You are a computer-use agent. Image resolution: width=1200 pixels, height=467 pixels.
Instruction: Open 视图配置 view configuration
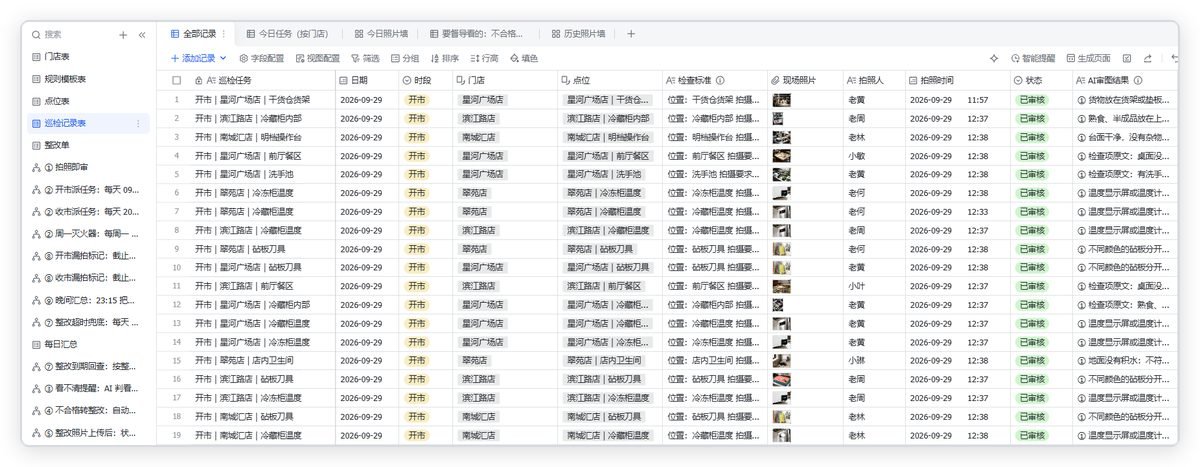(x=318, y=58)
